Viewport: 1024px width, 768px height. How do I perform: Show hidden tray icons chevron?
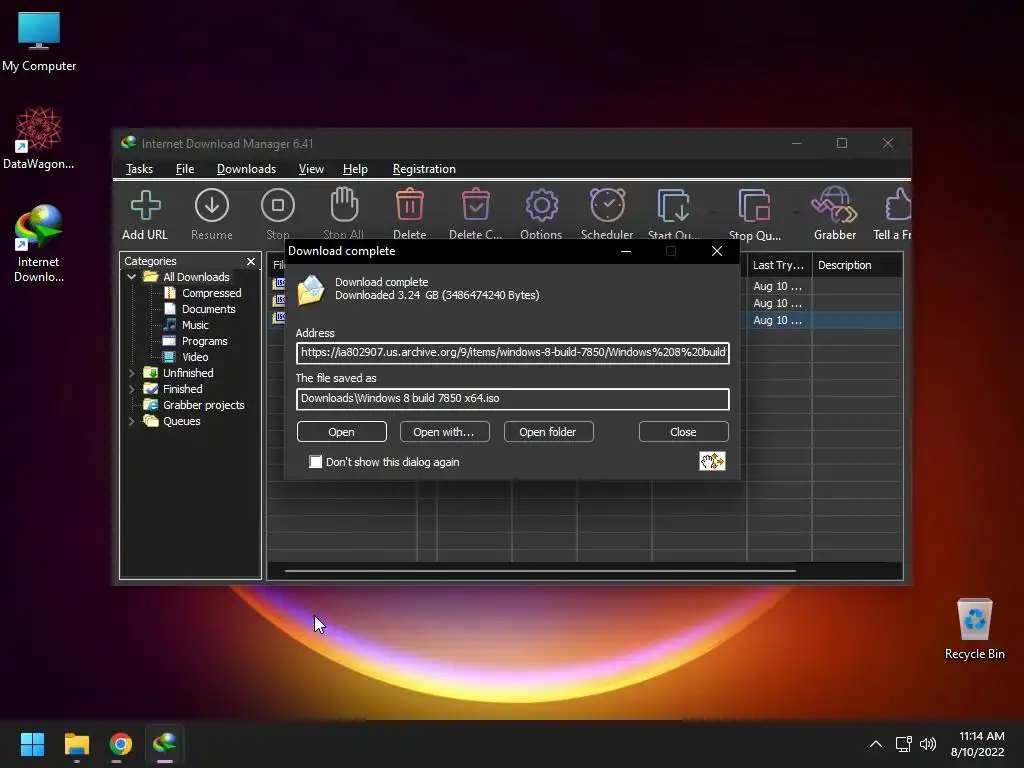click(x=876, y=744)
